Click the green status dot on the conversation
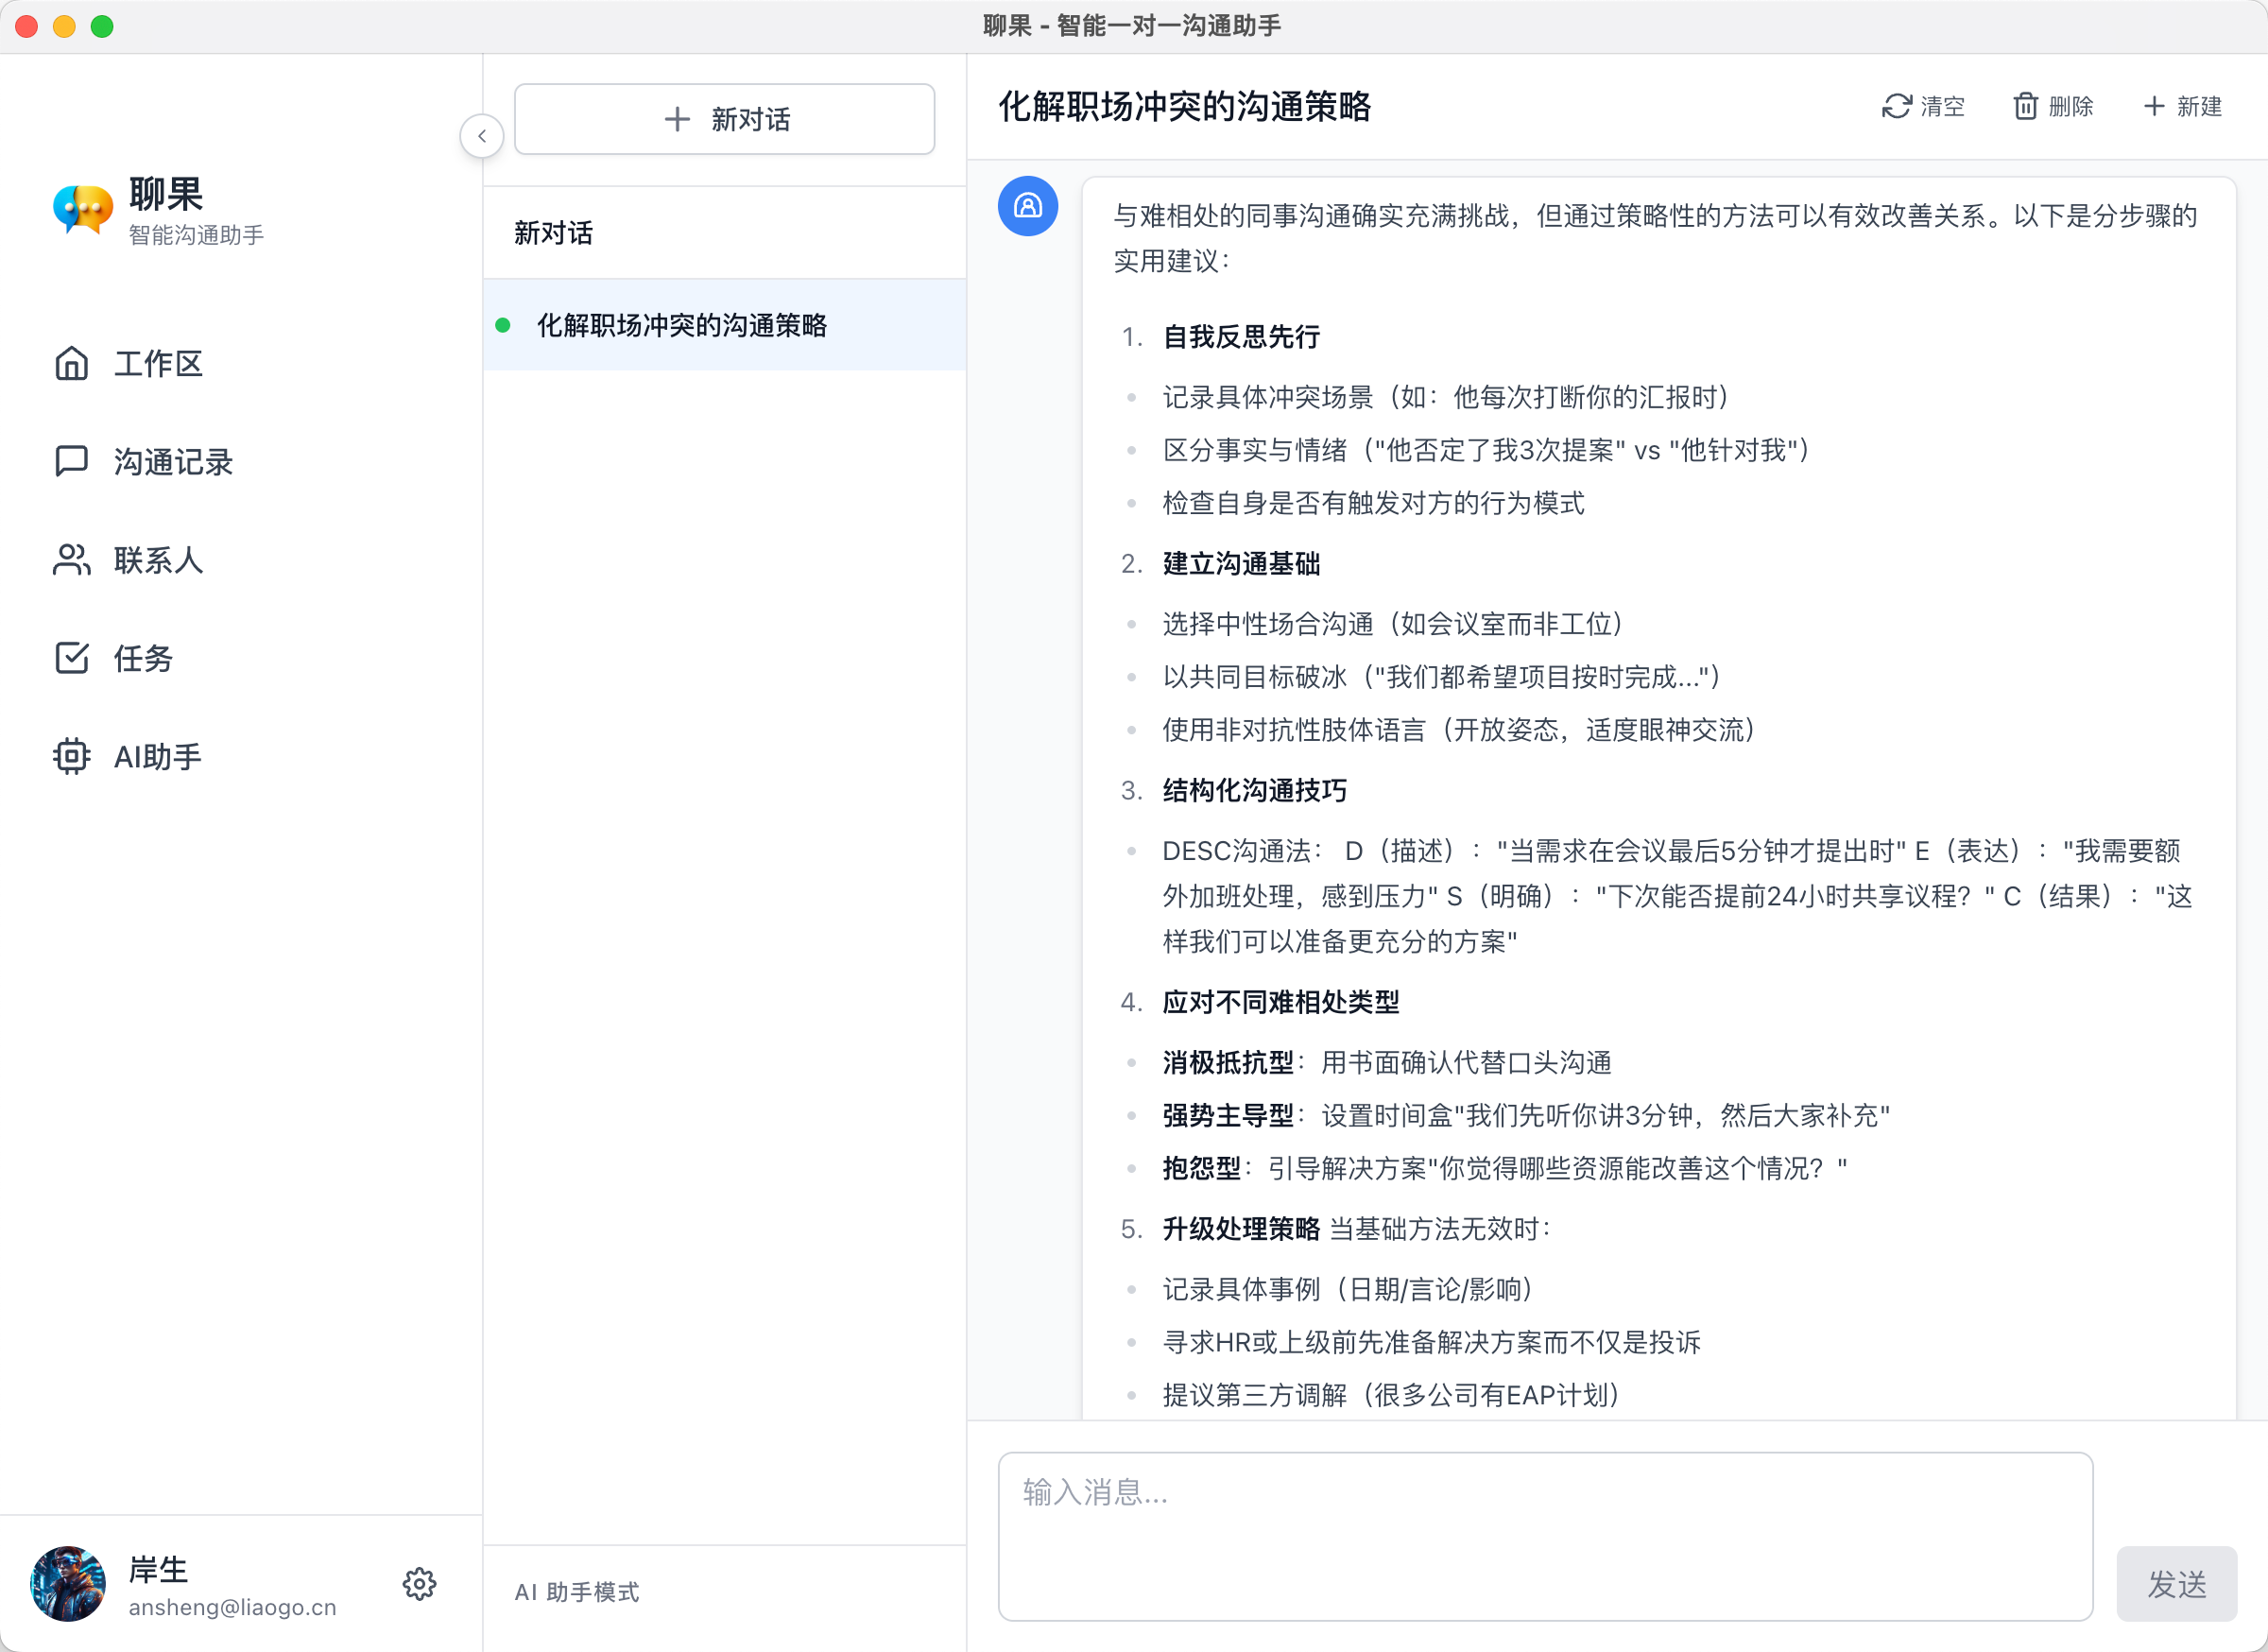Image resolution: width=2268 pixels, height=1652 pixels. pyautogui.click(x=504, y=325)
